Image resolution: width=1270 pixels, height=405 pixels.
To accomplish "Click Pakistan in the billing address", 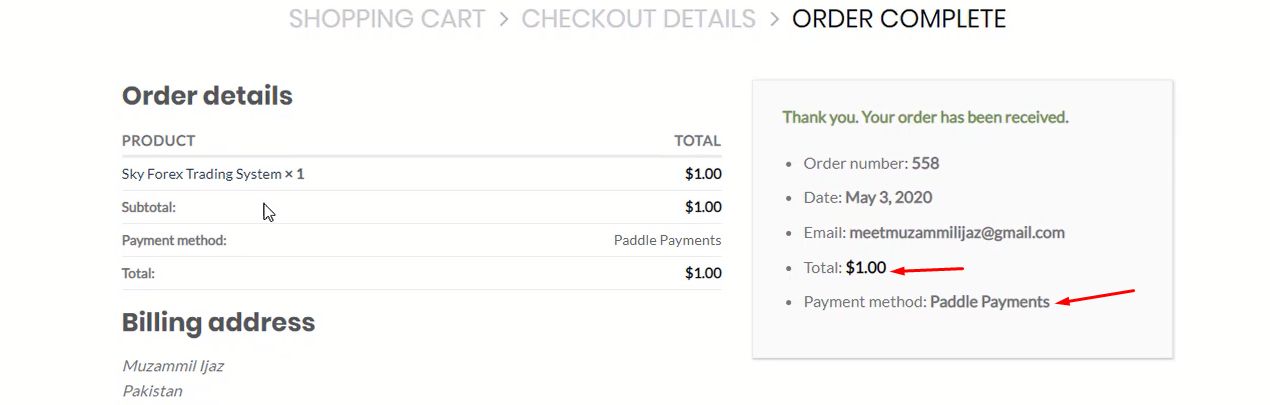I will click(x=154, y=390).
